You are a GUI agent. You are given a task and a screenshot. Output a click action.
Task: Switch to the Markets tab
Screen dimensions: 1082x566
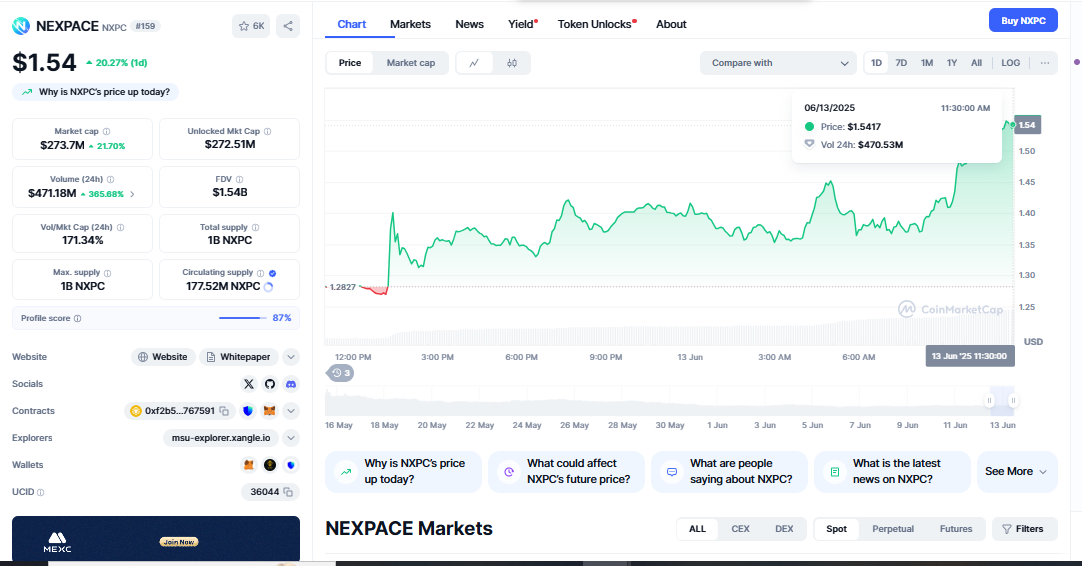410,24
